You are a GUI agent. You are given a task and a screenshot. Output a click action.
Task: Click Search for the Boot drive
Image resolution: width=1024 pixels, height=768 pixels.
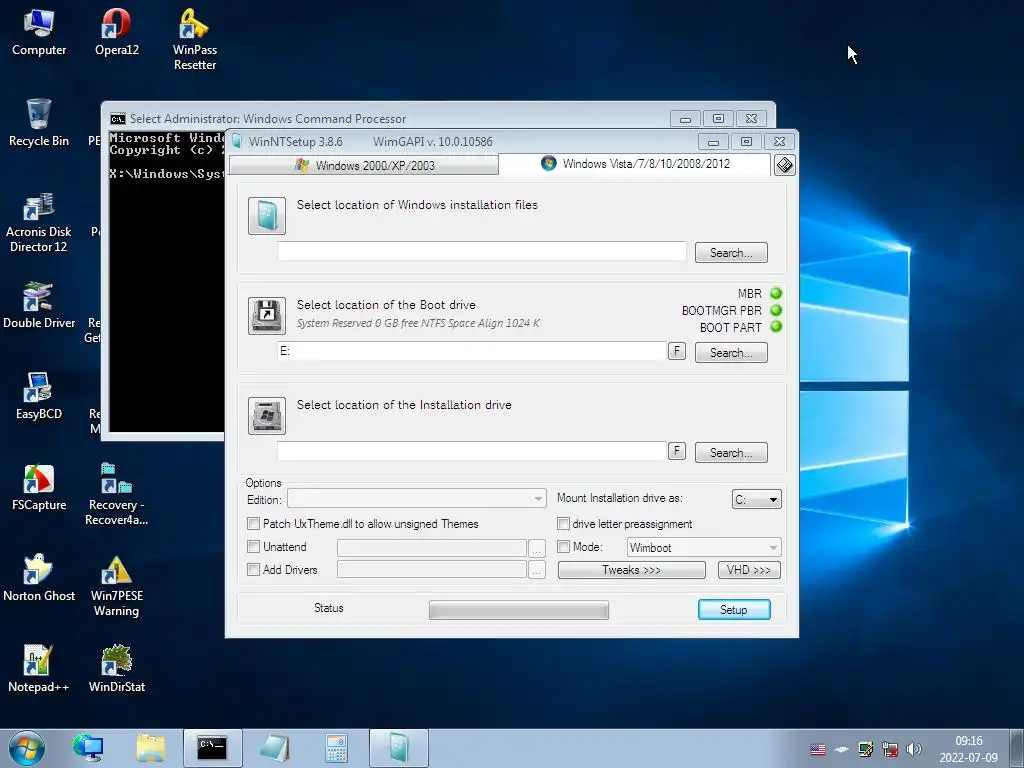pyautogui.click(x=731, y=353)
